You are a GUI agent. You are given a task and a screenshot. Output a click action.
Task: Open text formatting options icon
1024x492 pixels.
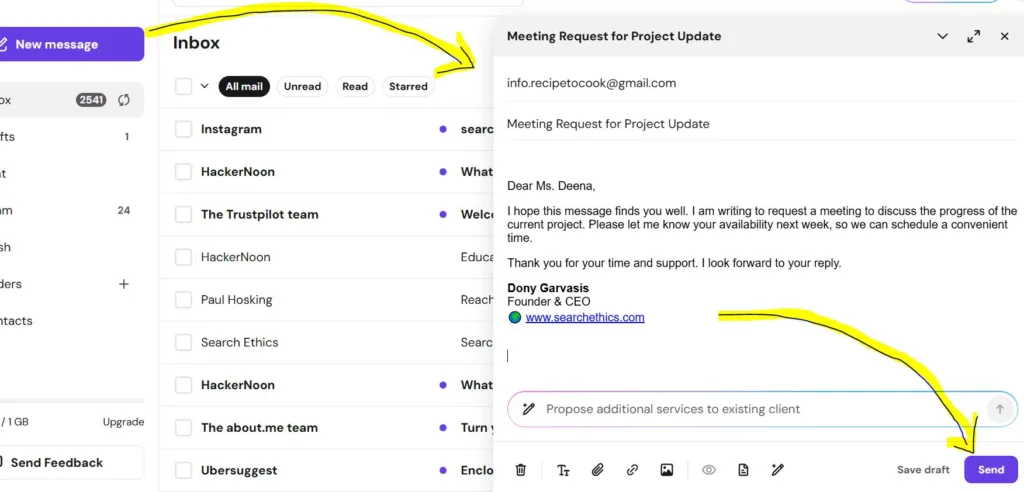pos(563,470)
